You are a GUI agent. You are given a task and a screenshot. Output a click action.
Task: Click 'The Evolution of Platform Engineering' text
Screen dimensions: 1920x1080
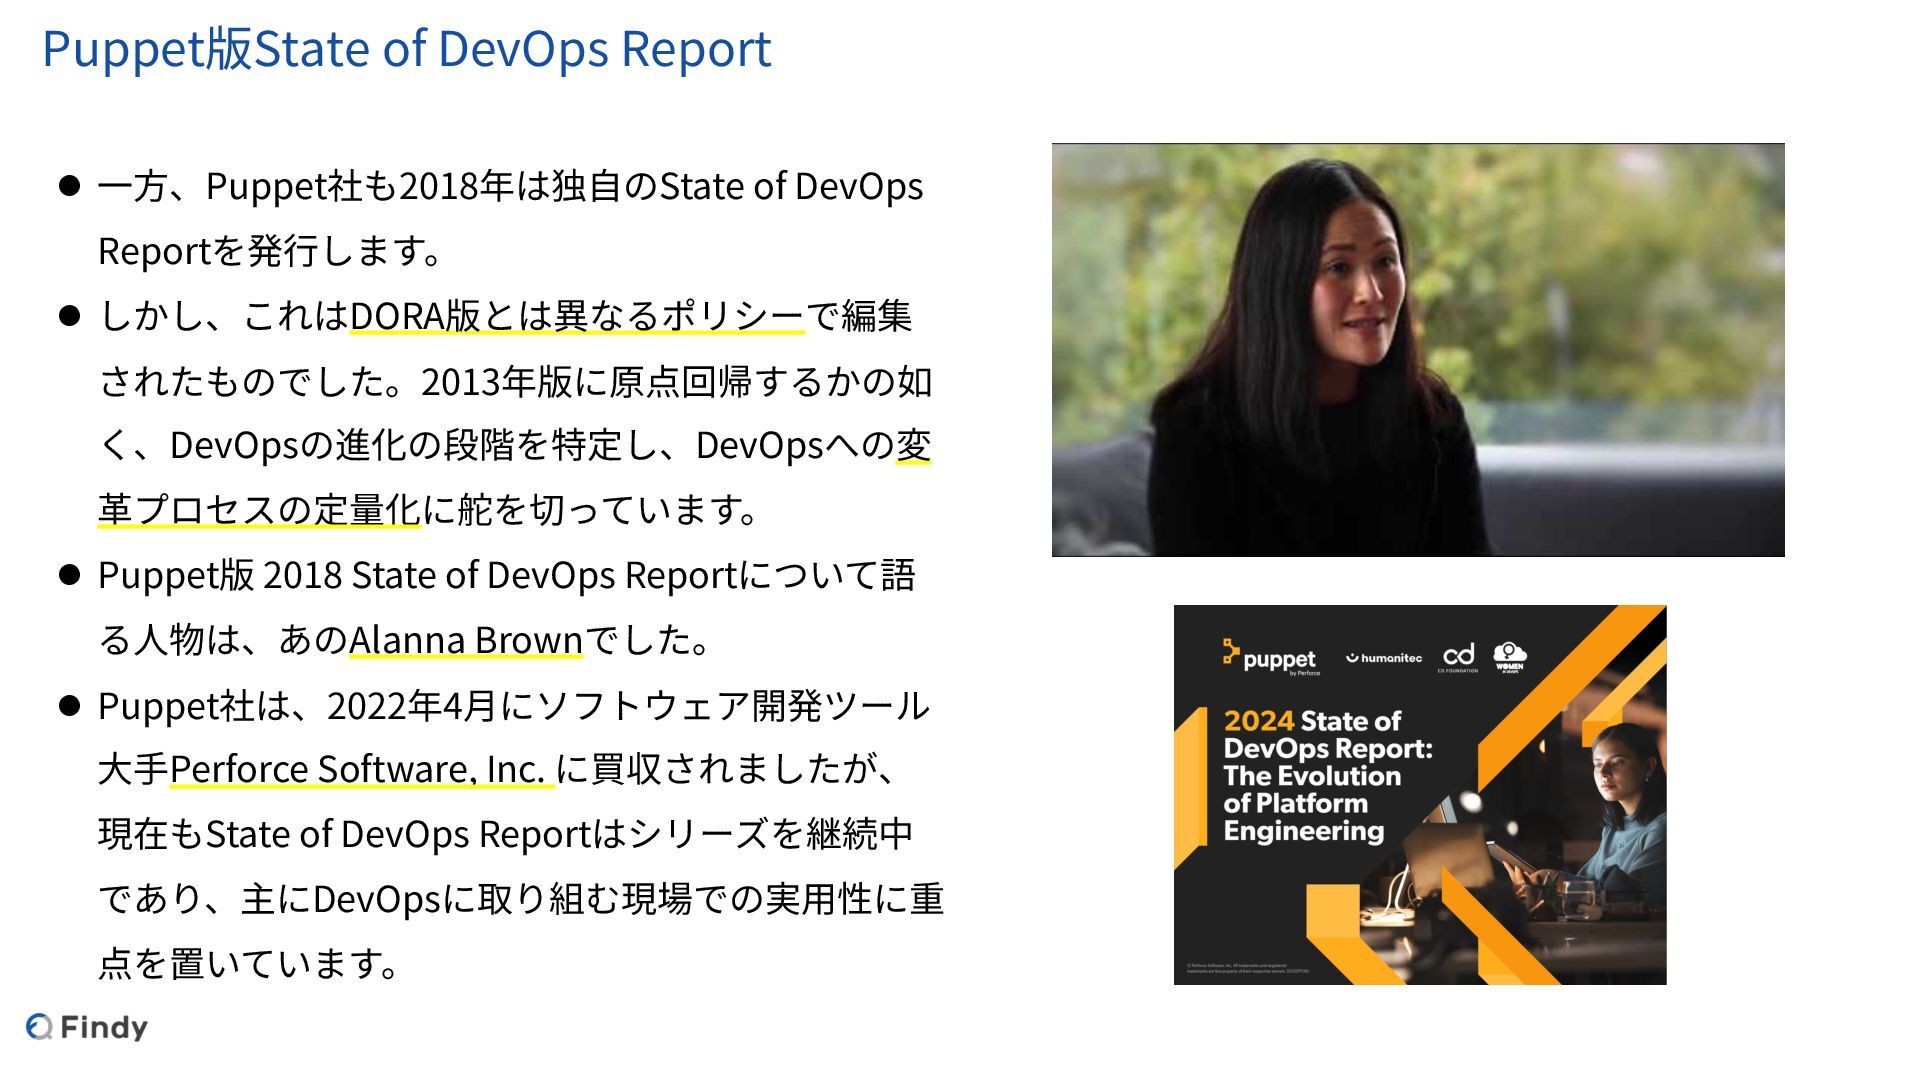point(1310,803)
